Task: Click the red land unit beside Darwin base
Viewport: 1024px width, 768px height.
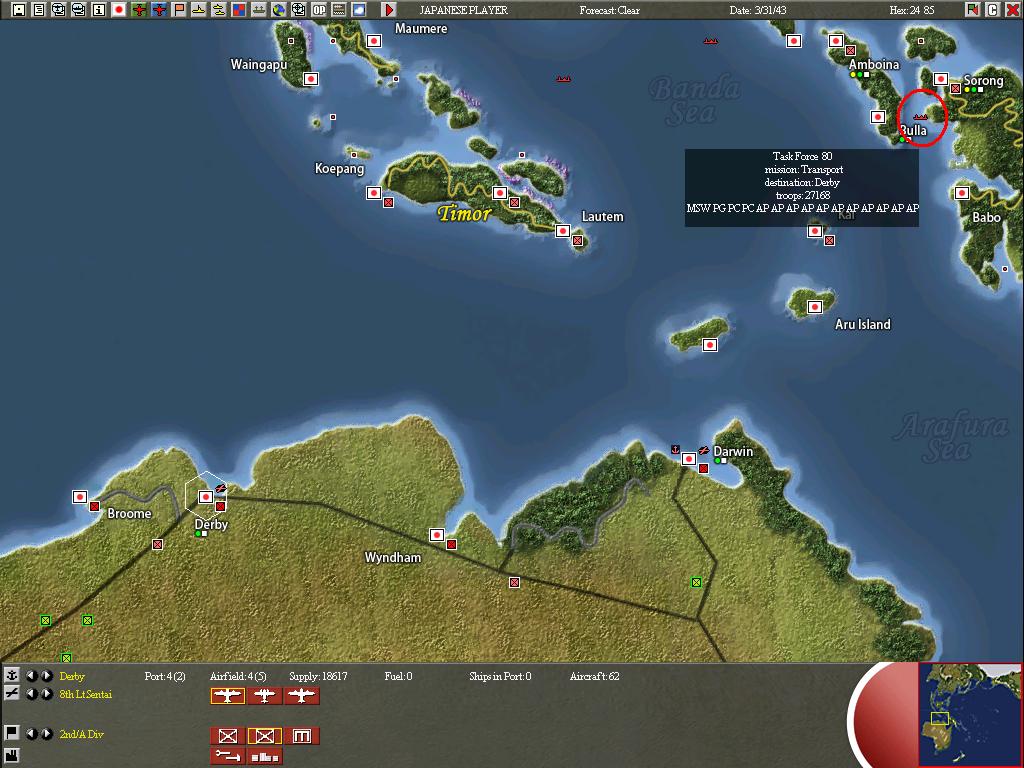Action: [x=703, y=468]
